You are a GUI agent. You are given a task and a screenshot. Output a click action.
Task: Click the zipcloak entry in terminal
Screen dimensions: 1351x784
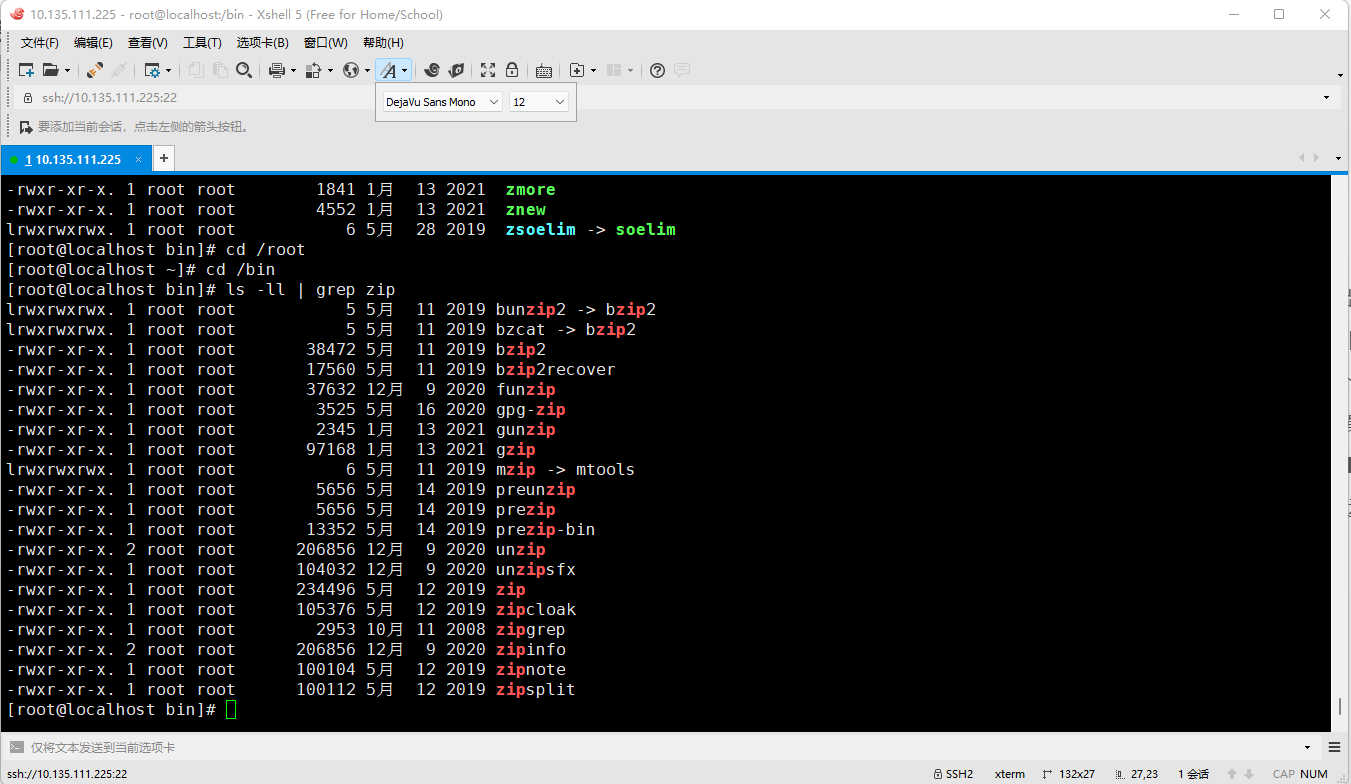pyautogui.click(x=536, y=610)
